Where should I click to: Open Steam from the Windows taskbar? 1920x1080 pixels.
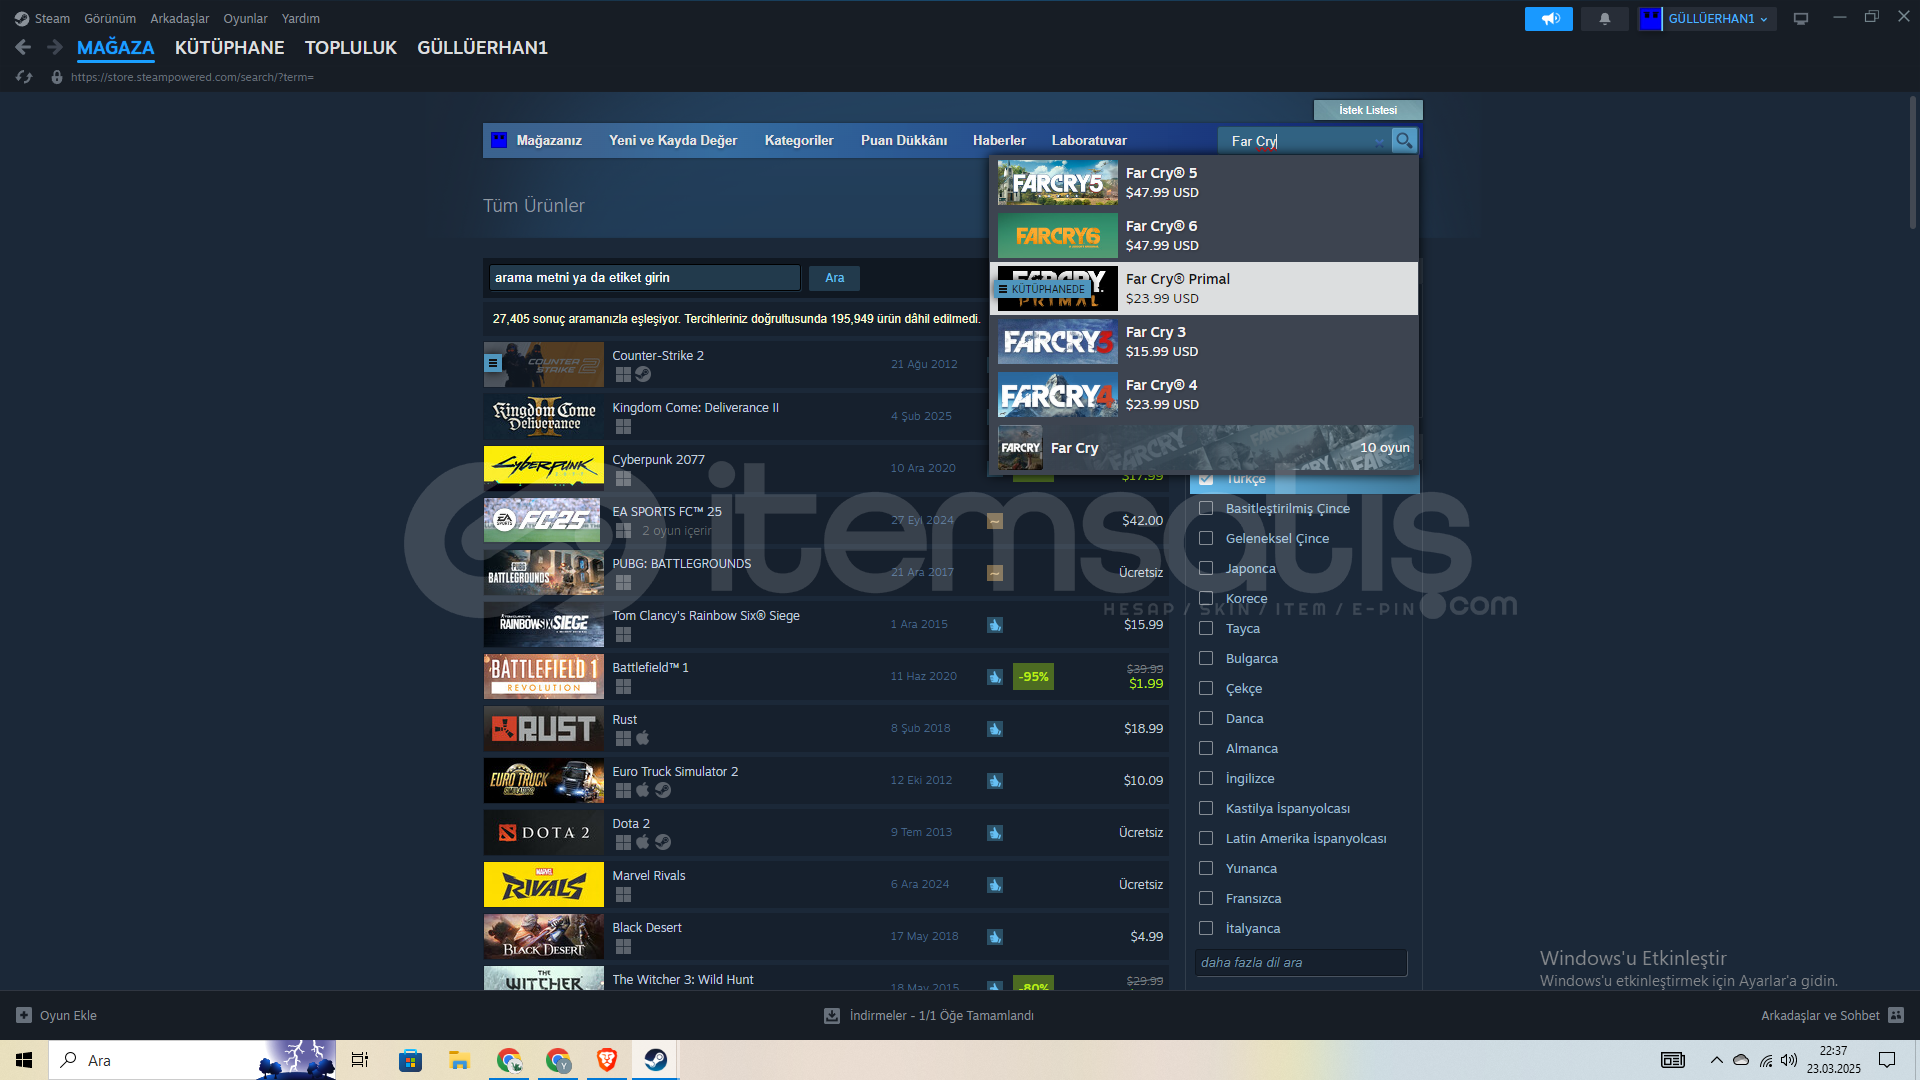tap(656, 1060)
